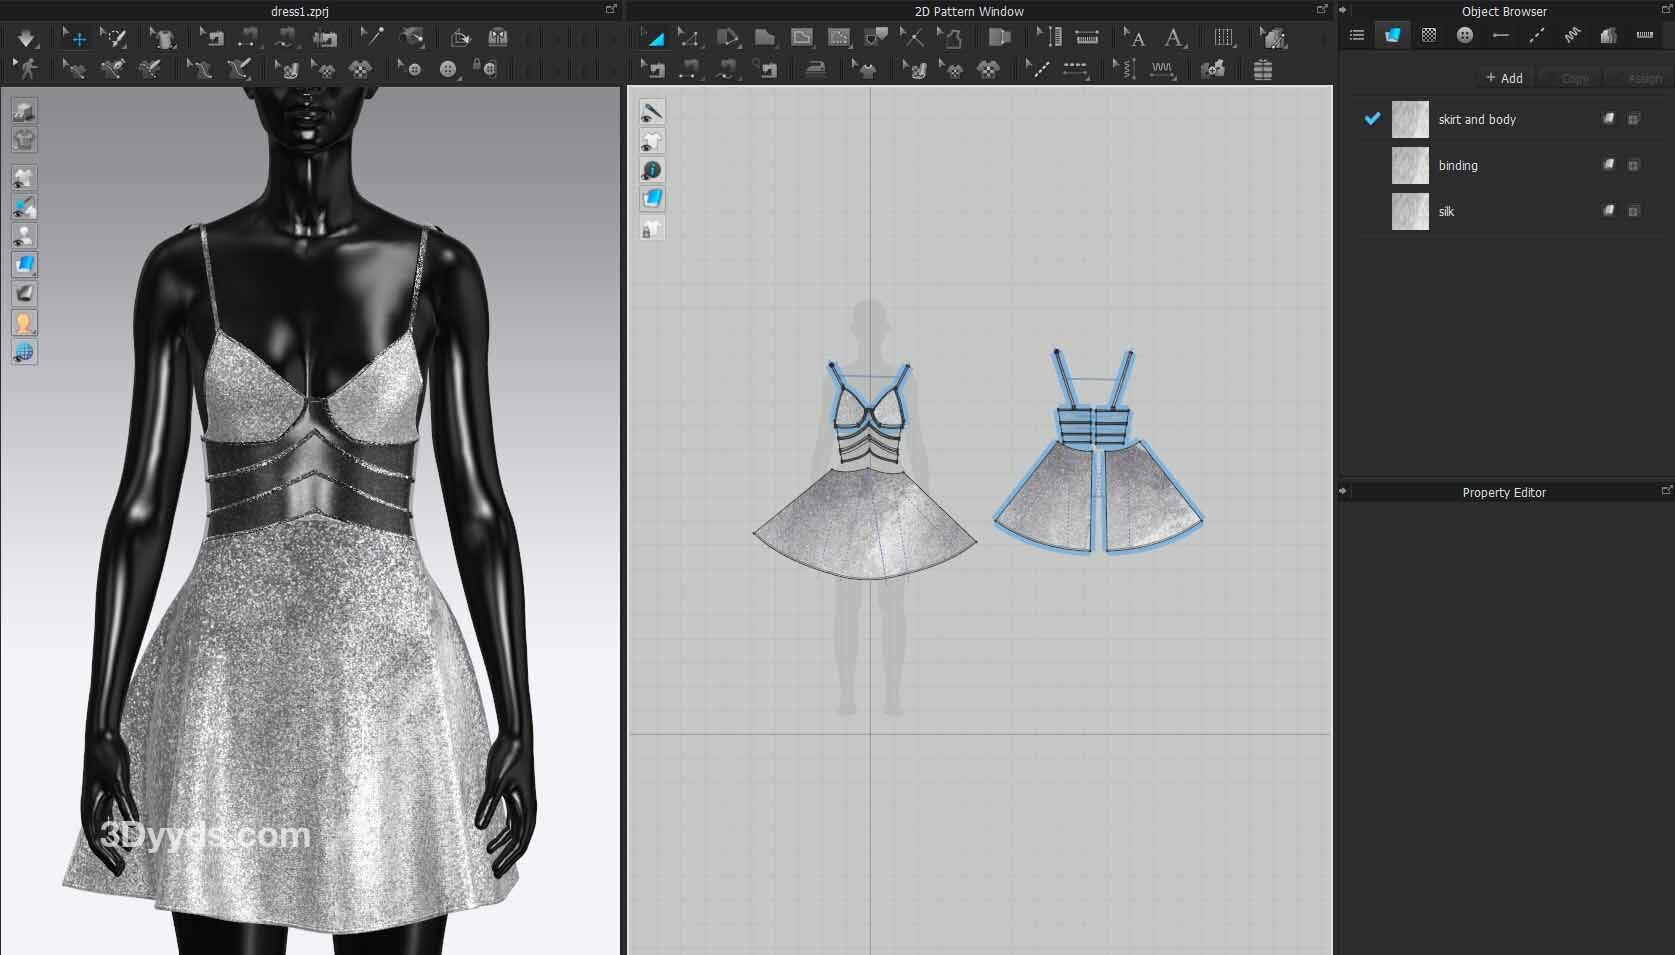Click the silk fabric thumbnail swatch
Image resolution: width=1675 pixels, height=955 pixels.
coord(1410,211)
